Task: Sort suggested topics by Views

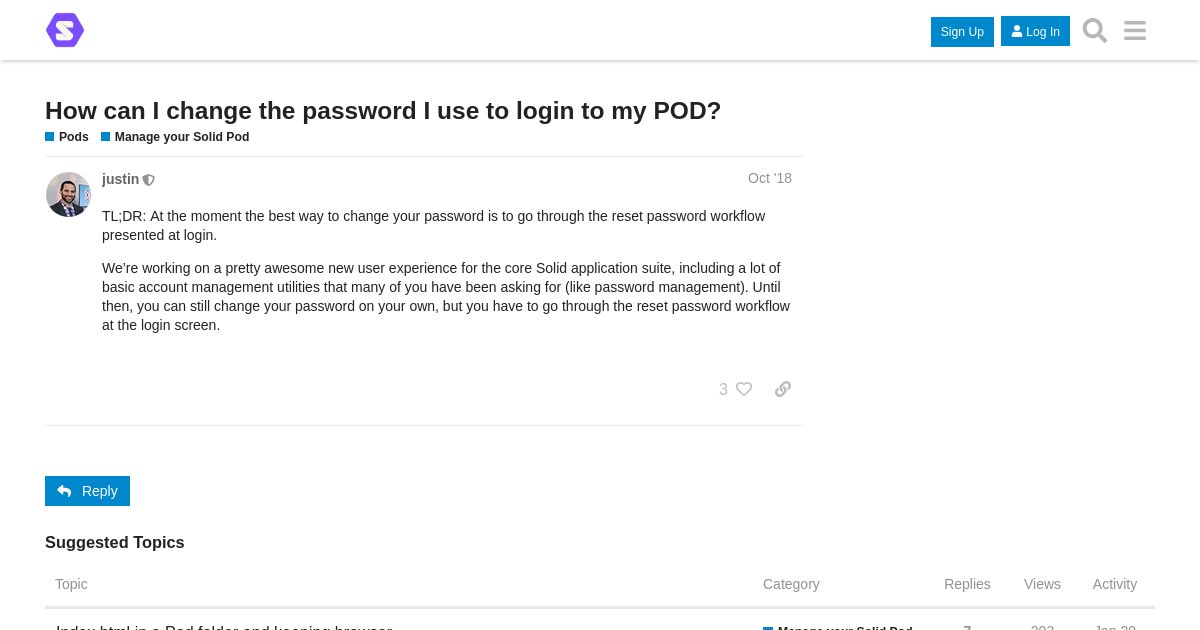Action: [x=1042, y=584]
